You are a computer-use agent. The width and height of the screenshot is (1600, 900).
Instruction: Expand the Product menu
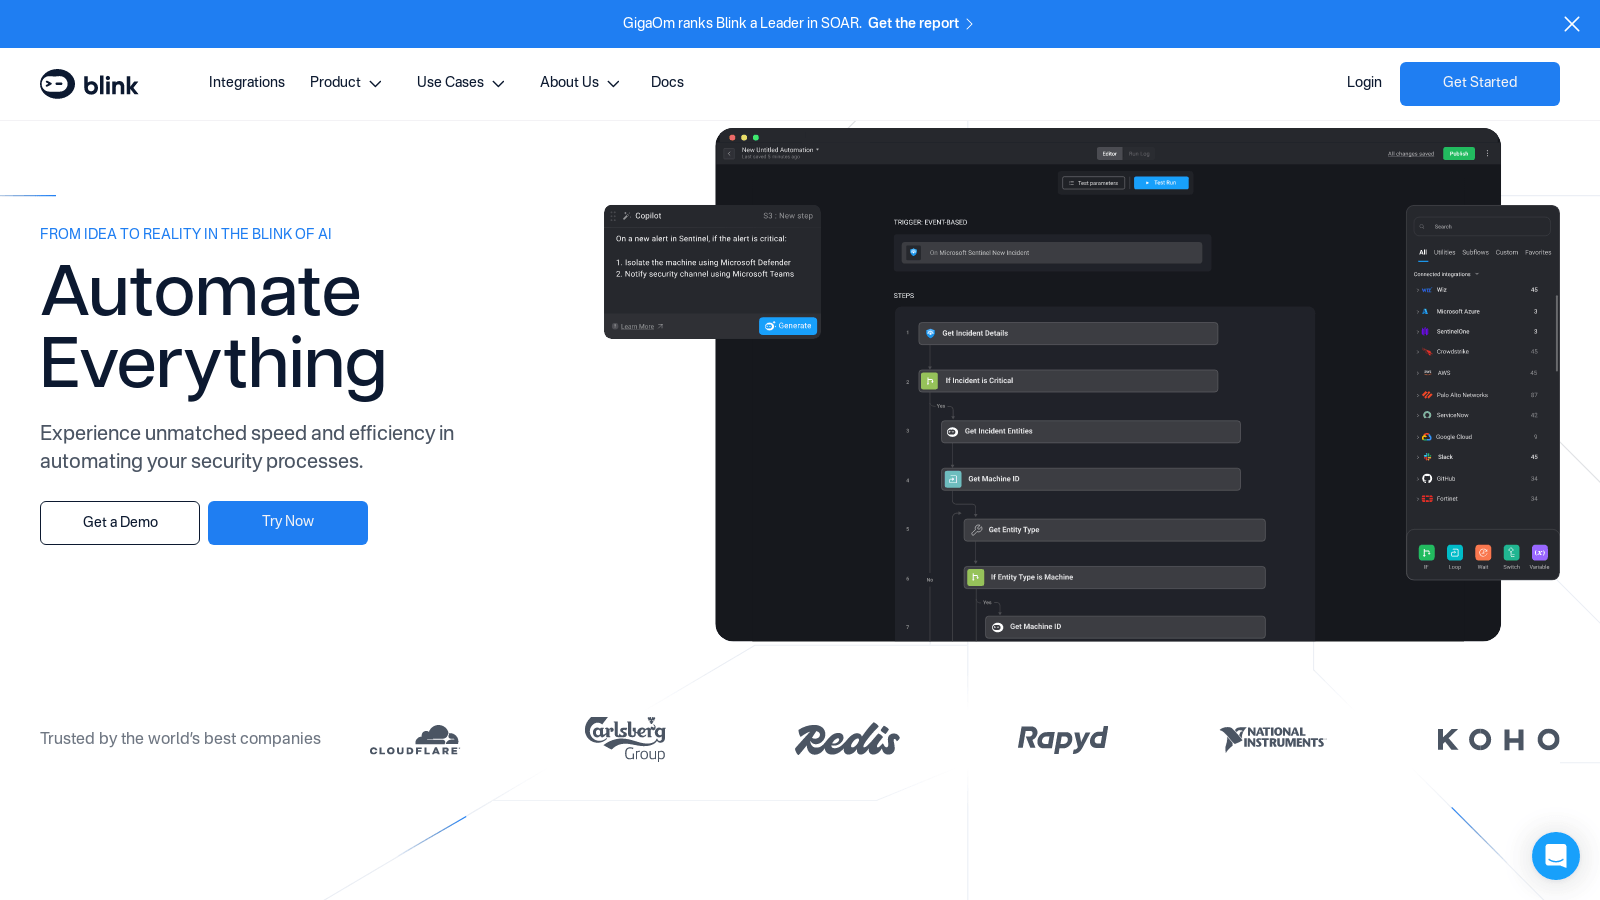tap(346, 83)
